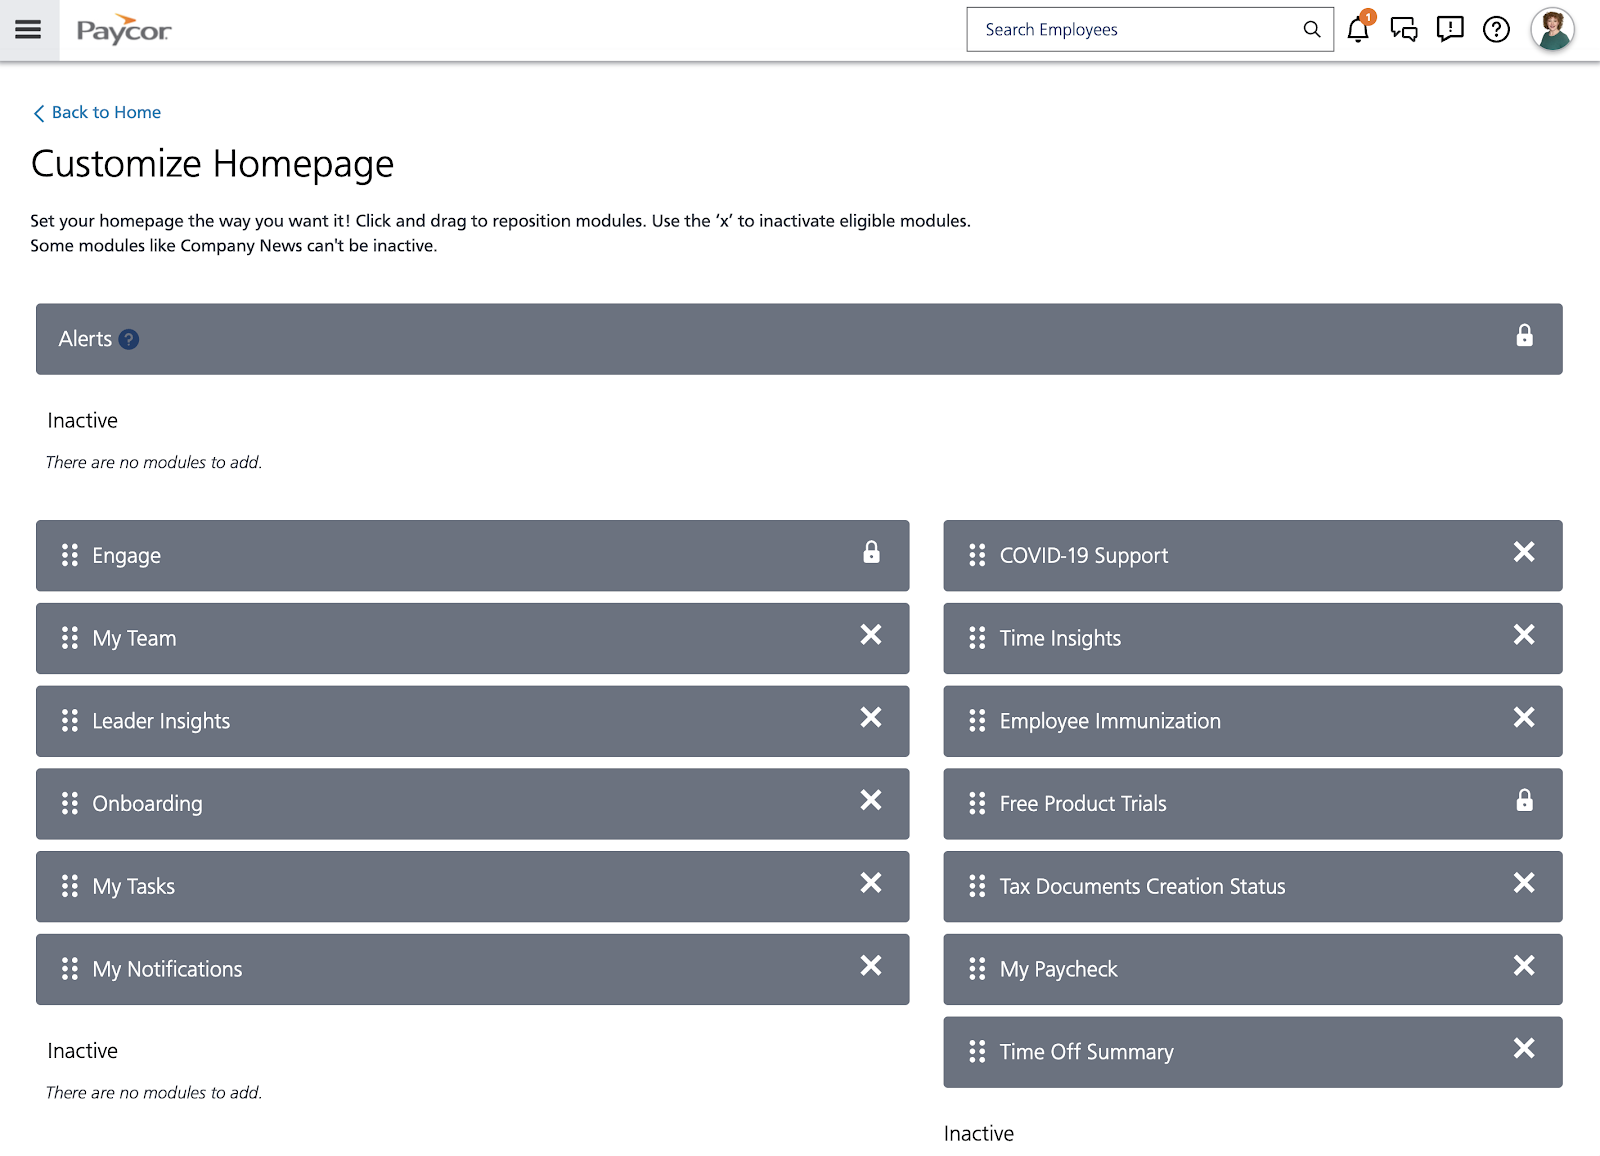1600x1156 pixels.
Task: Select the Time Off Summary module label
Action: [x=1086, y=1052]
